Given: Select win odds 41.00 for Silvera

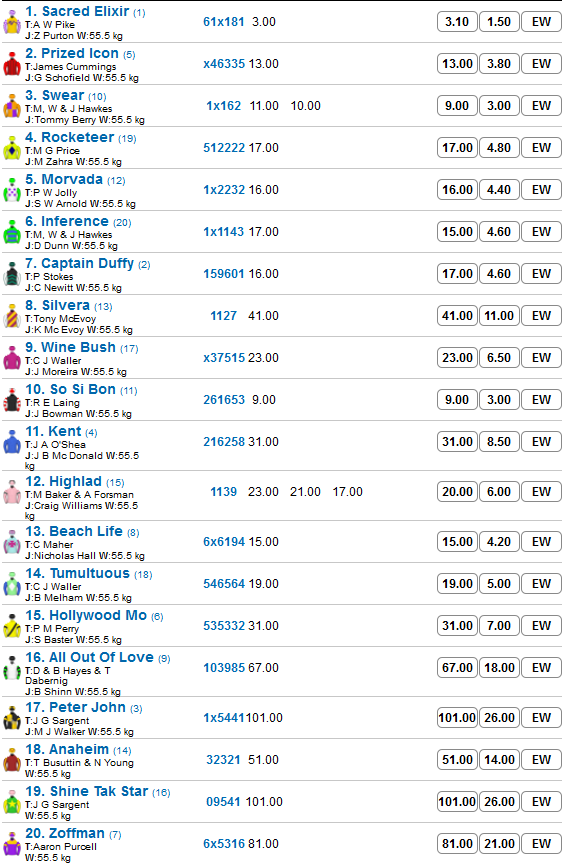Looking at the screenshot, I should tap(457, 316).
